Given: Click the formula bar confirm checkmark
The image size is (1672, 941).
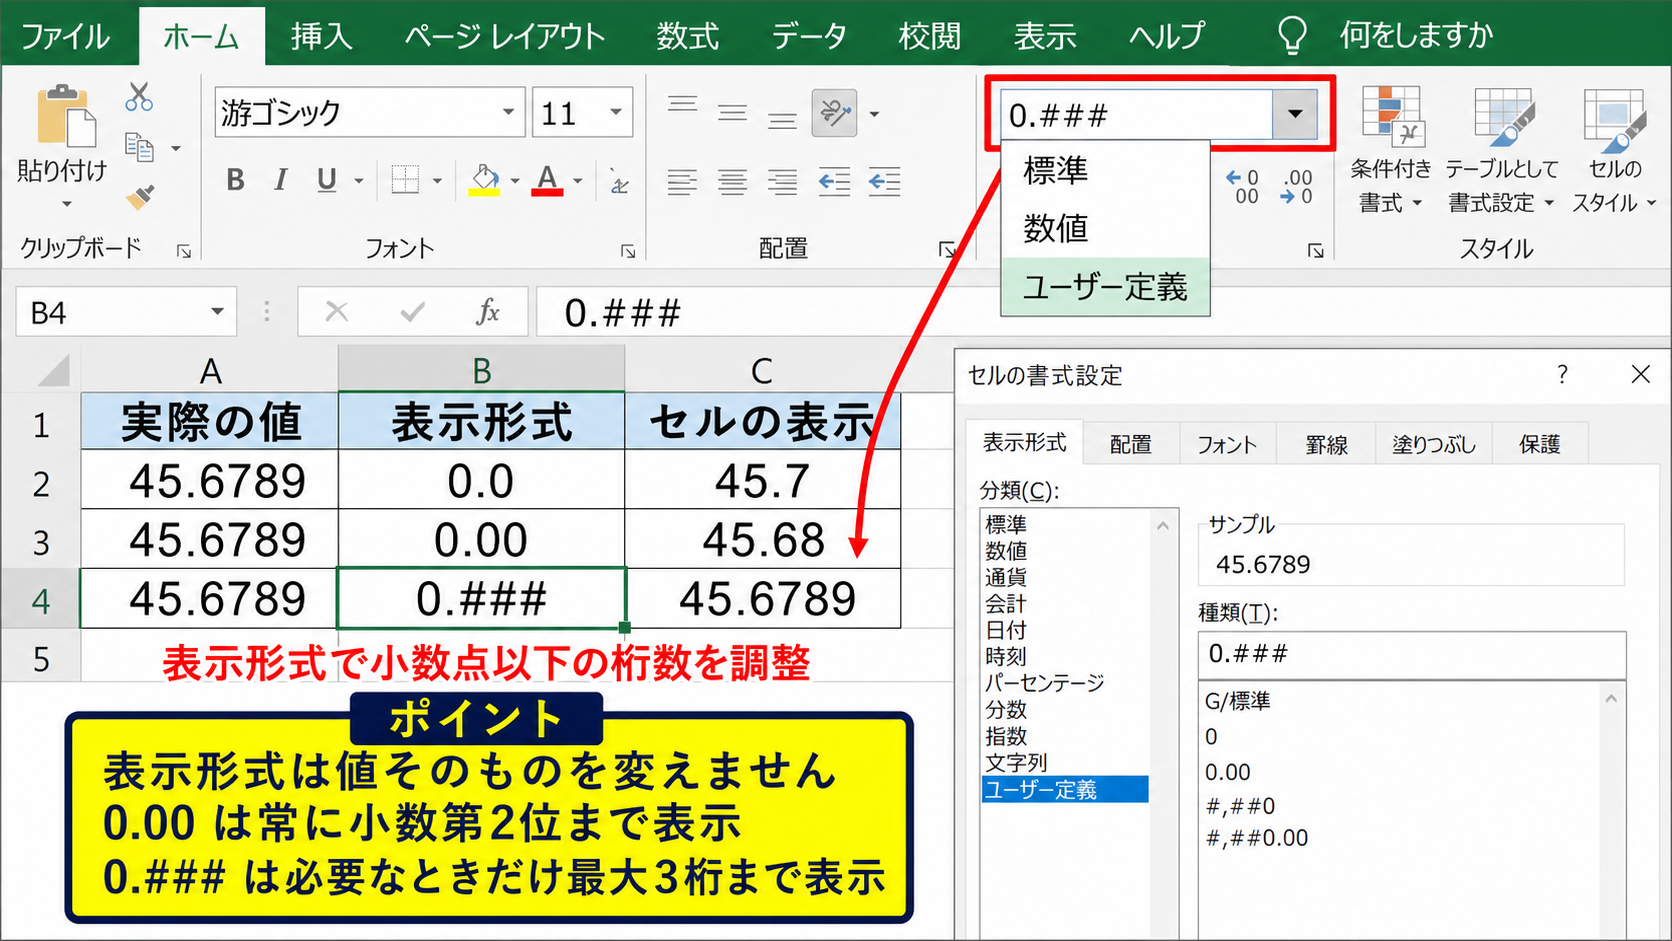Looking at the screenshot, I should [x=412, y=312].
